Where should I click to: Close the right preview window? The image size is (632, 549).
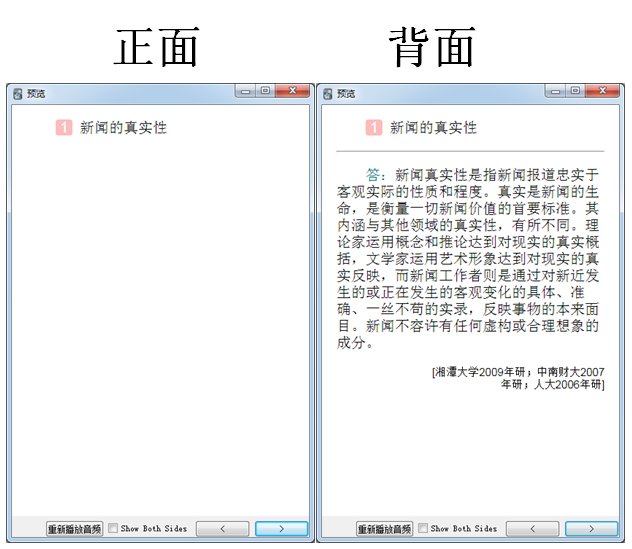coord(603,91)
